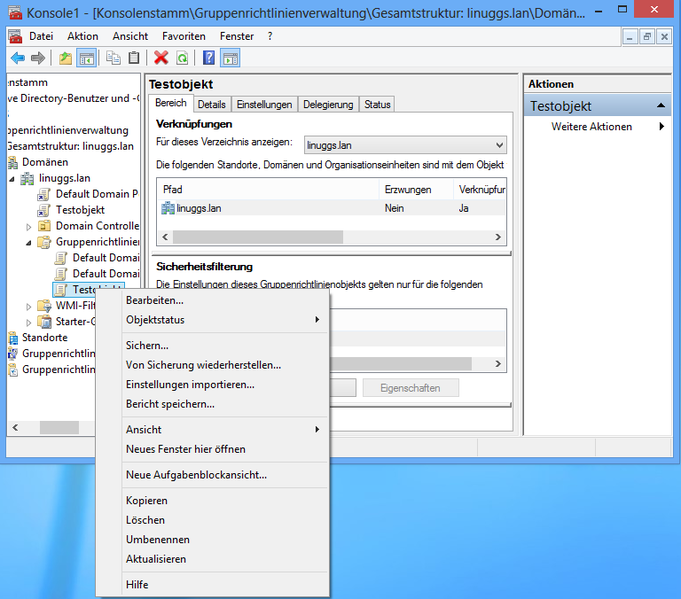Open the Delegierung tab
Screen dimensions: 681x599
[x=327, y=104]
